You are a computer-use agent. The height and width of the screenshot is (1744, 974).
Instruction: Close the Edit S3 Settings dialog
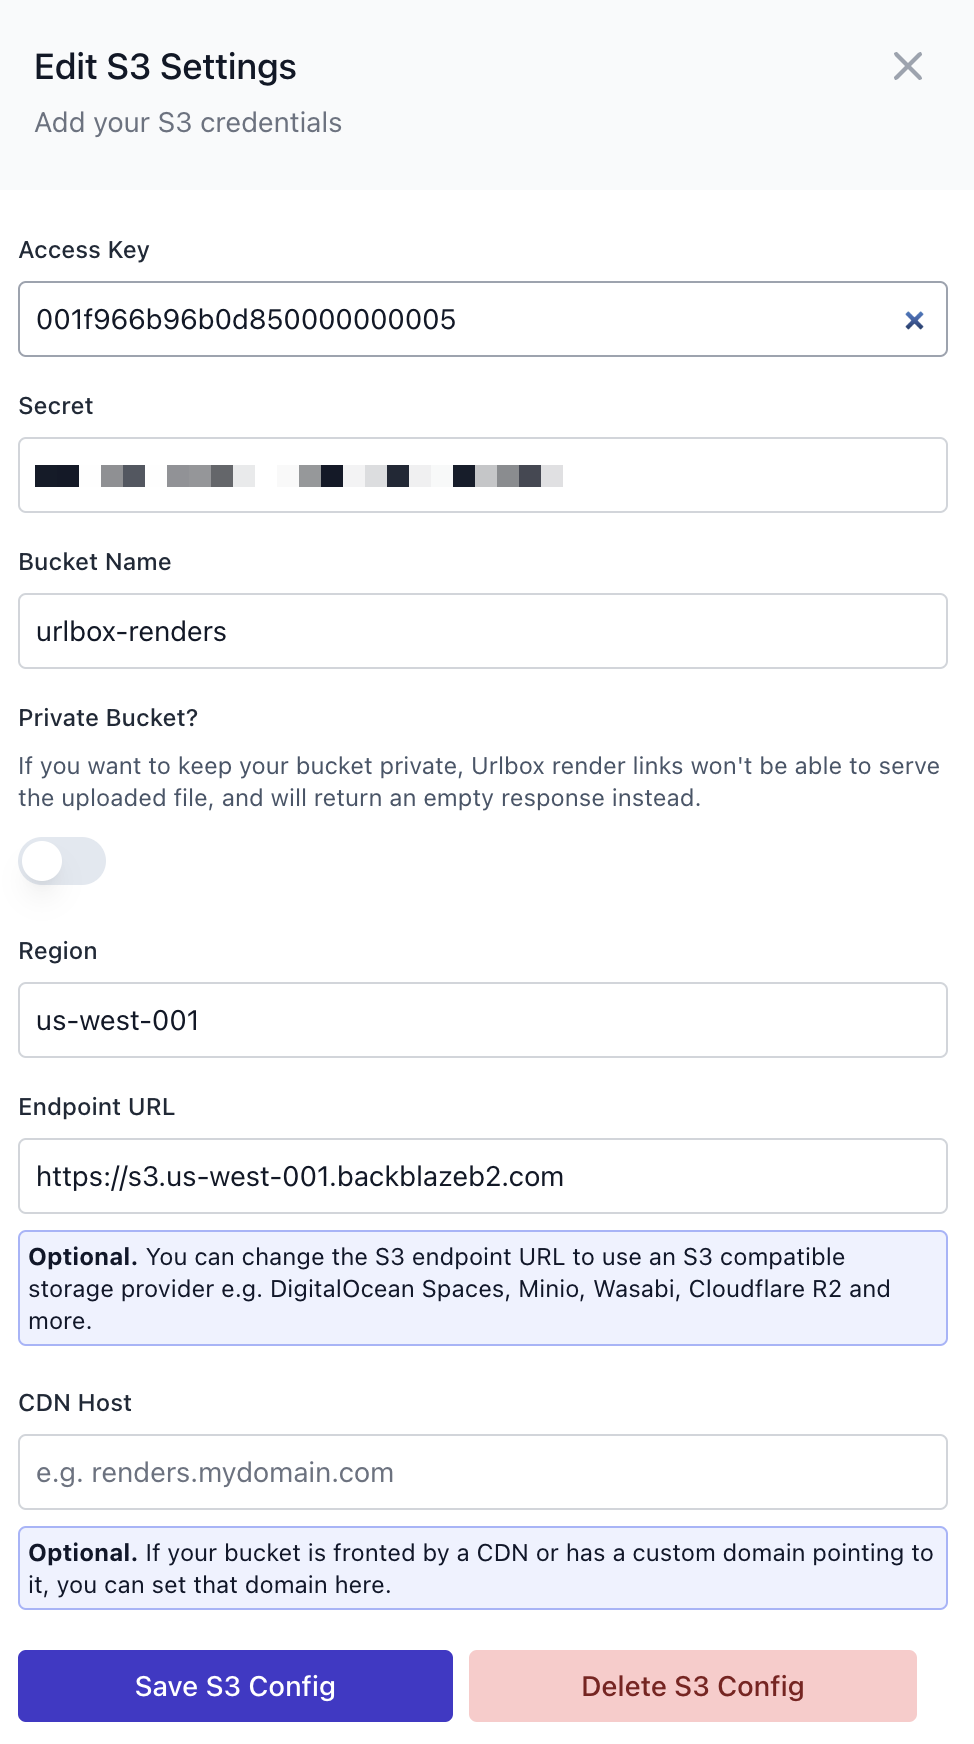(x=907, y=67)
